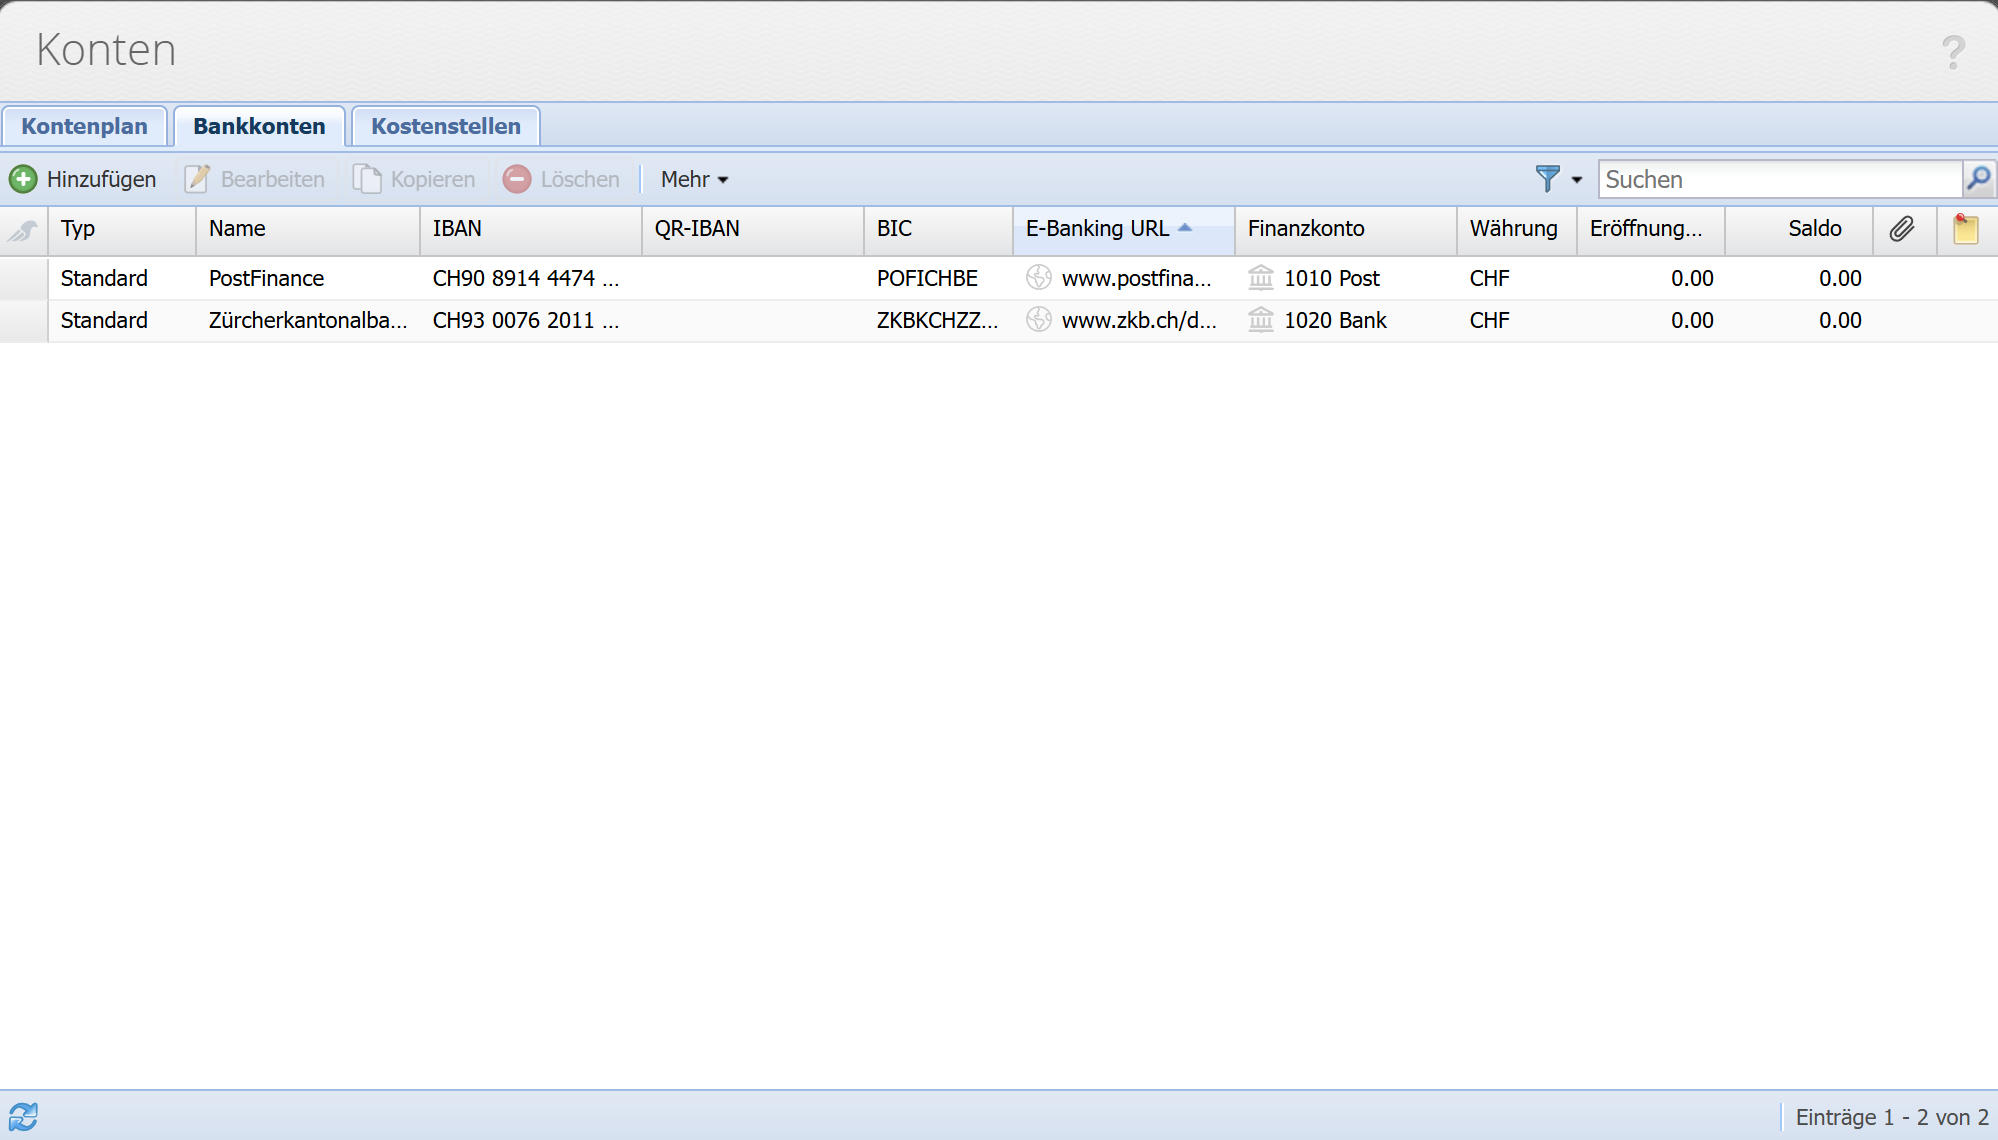Sort by the Saldo column header

(1813, 229)
